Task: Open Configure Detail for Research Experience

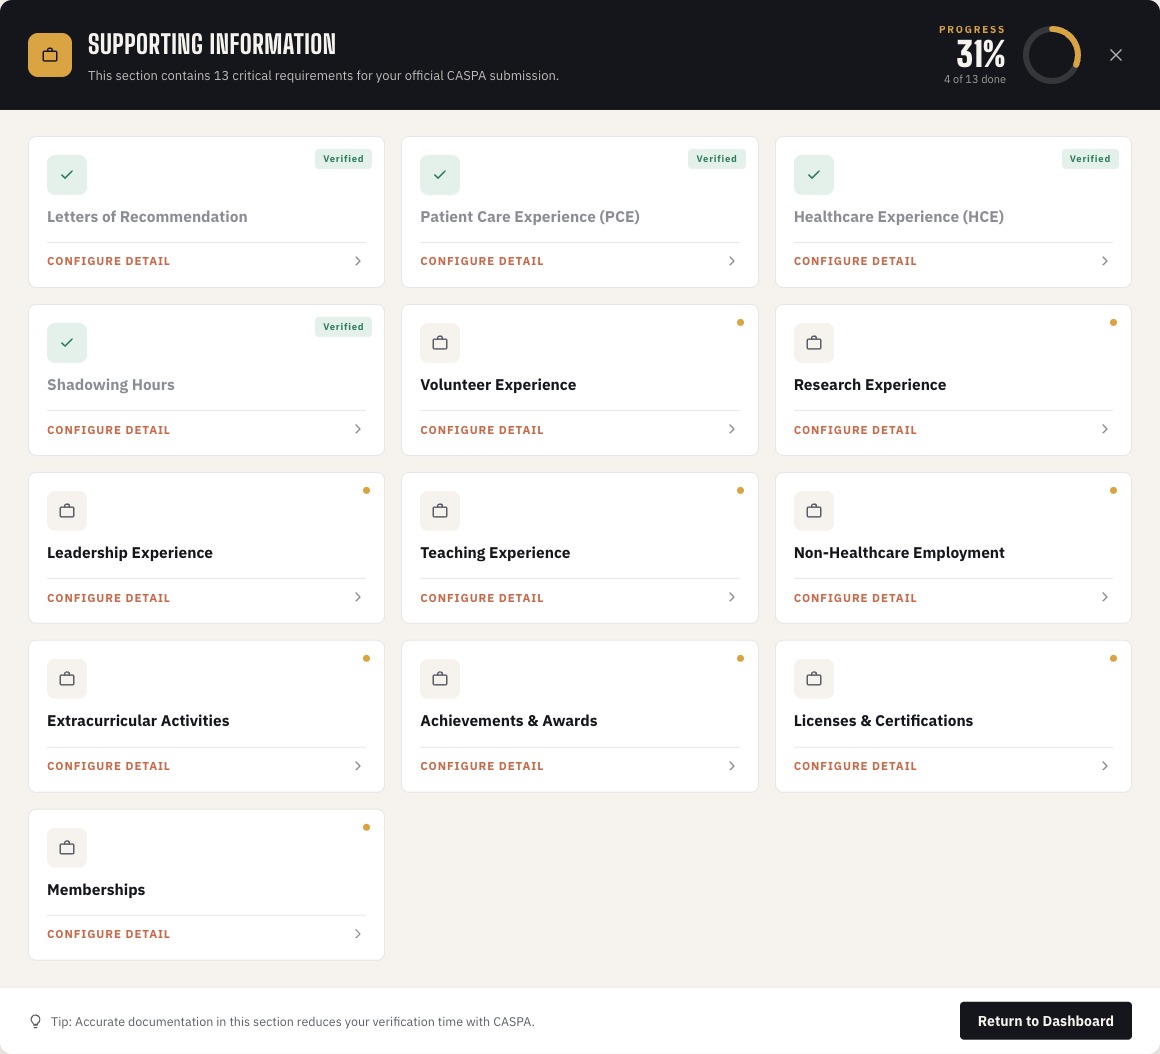Action: [x=855, y=430]
